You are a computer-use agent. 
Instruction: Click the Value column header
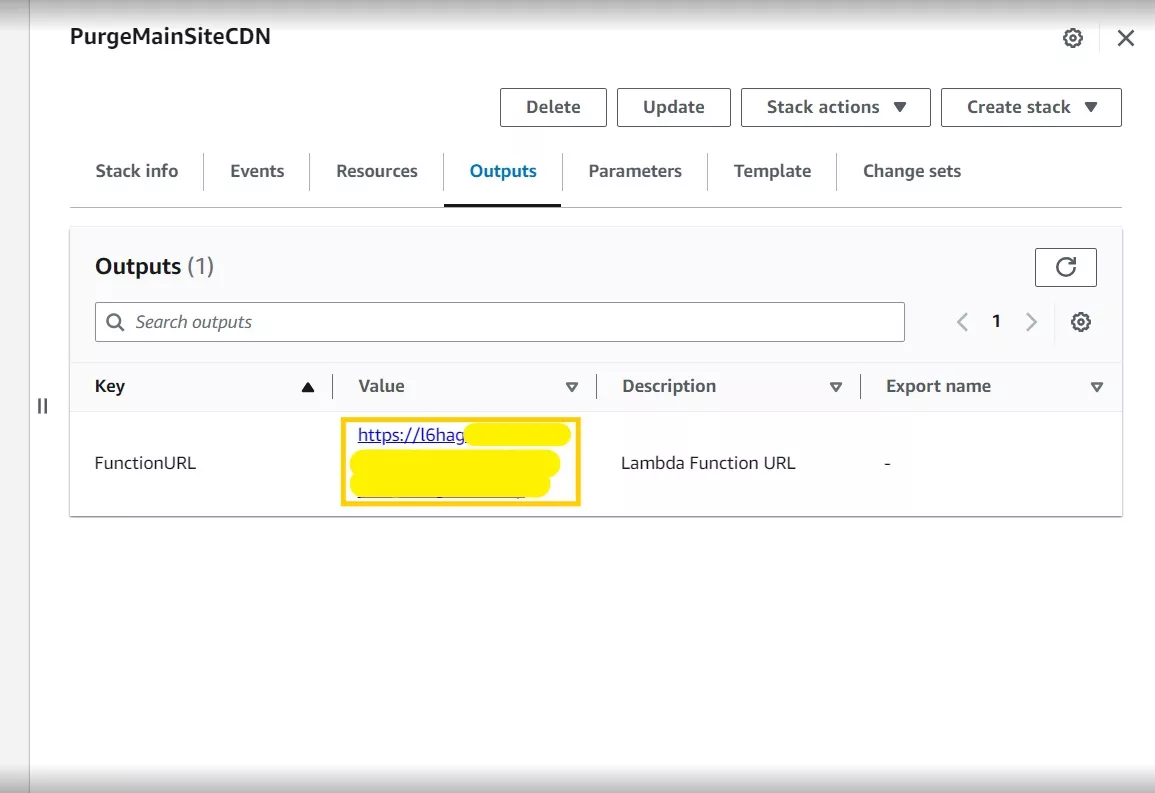click(x=381, y=387)
